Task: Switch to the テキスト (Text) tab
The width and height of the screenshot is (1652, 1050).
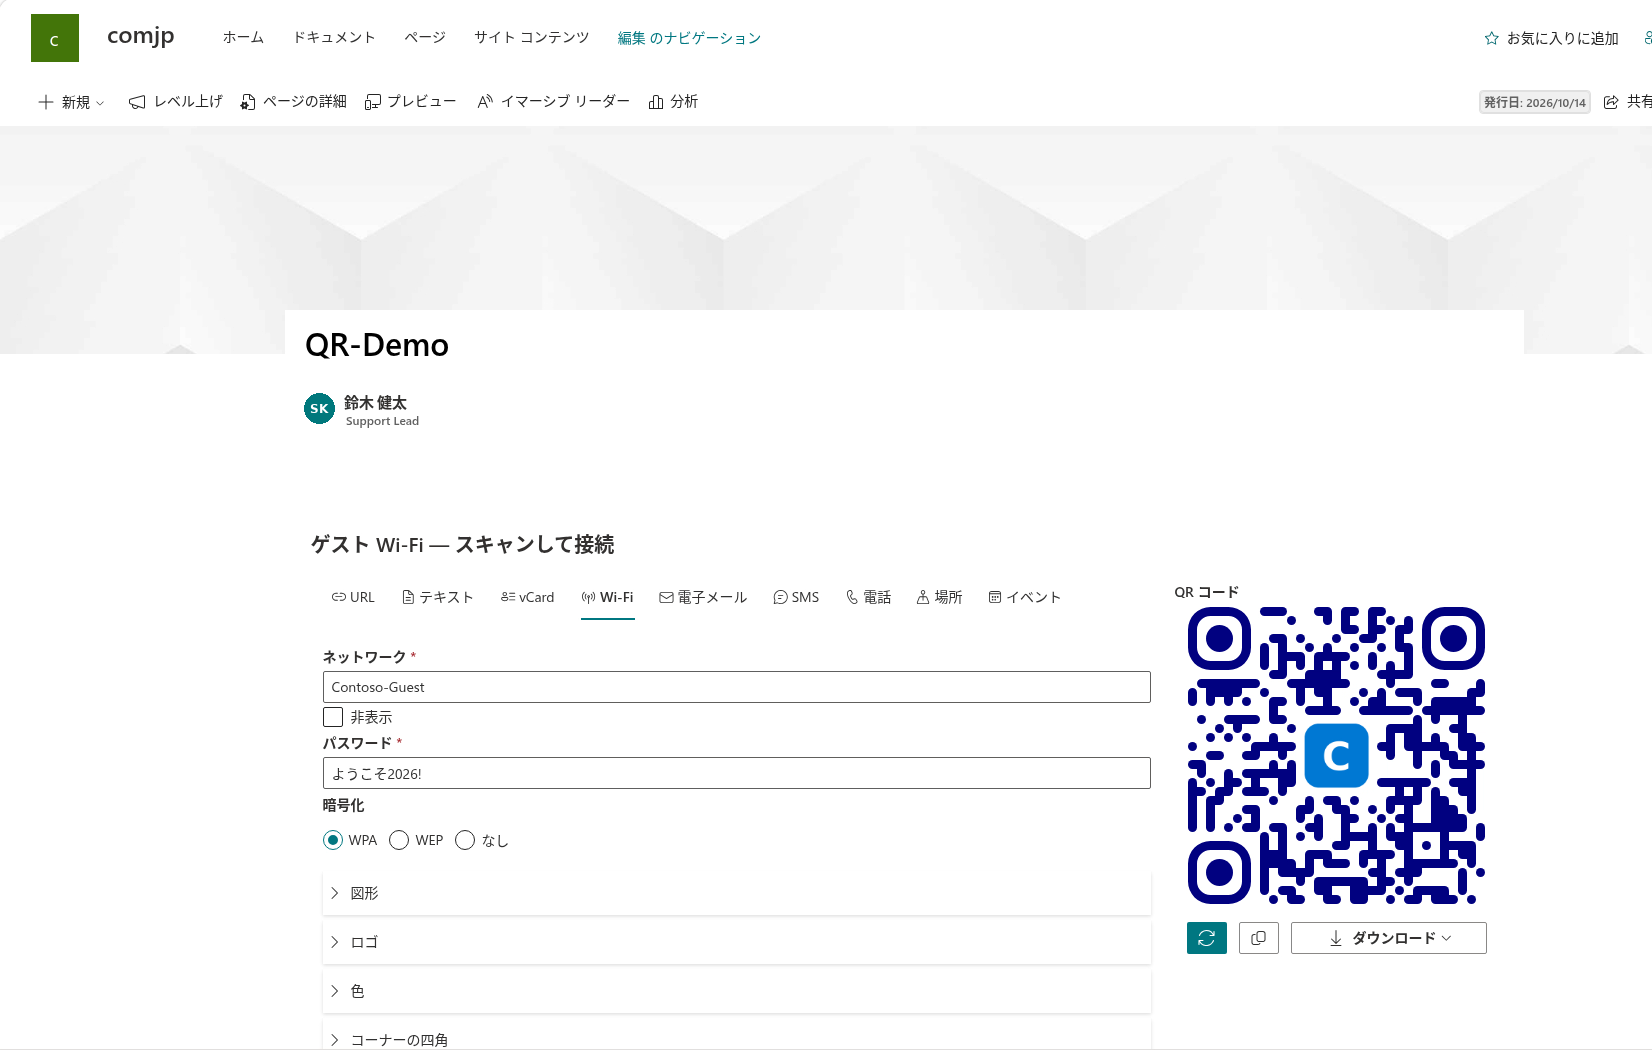Action: click(437, 597)
